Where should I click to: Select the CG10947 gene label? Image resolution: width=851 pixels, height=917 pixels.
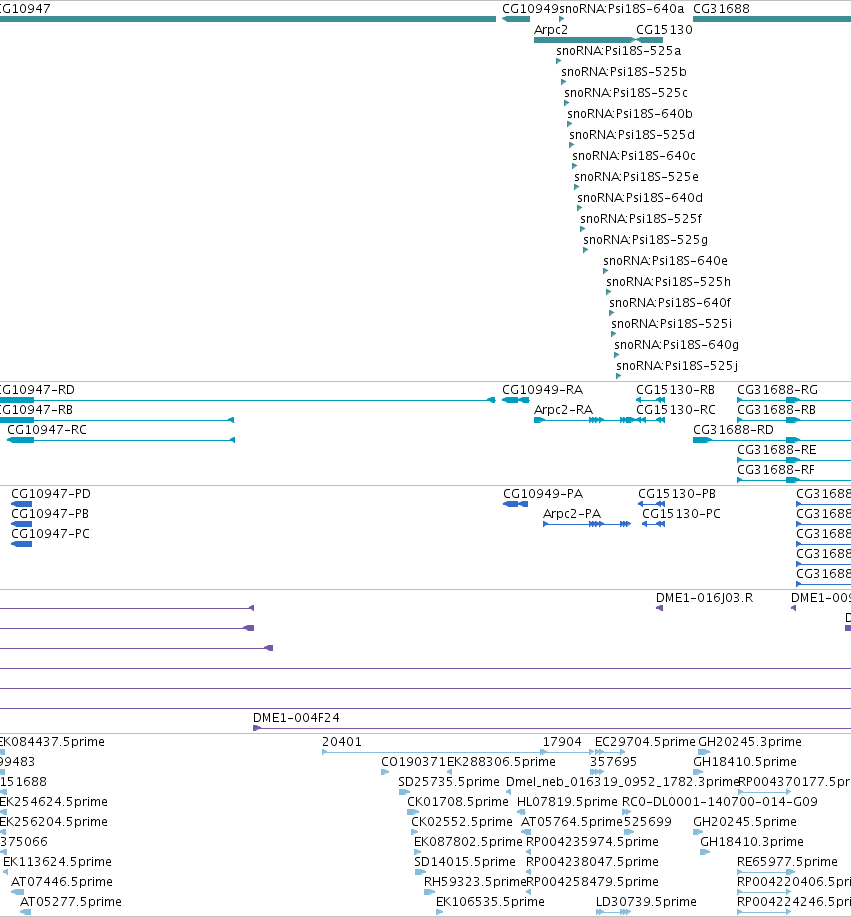(x=25, y=9)
